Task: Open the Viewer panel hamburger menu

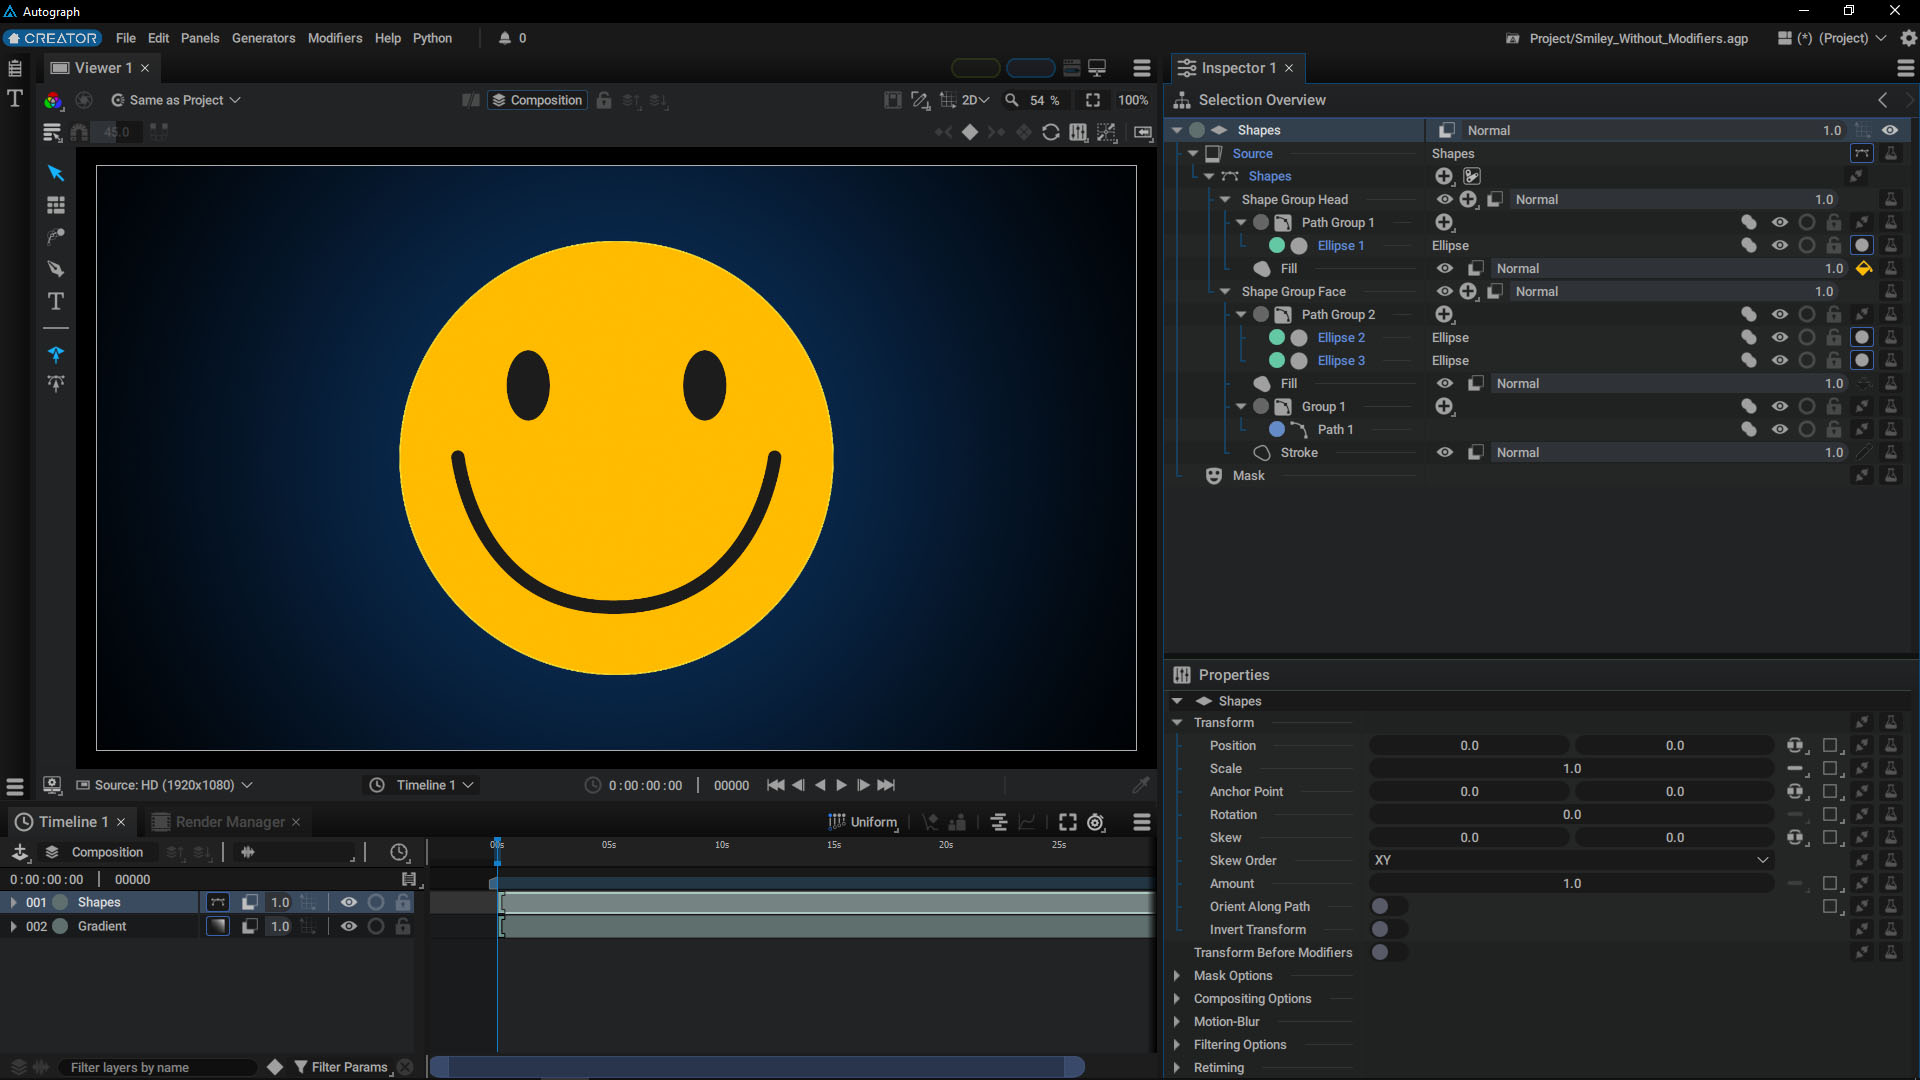Action: 1141,68
